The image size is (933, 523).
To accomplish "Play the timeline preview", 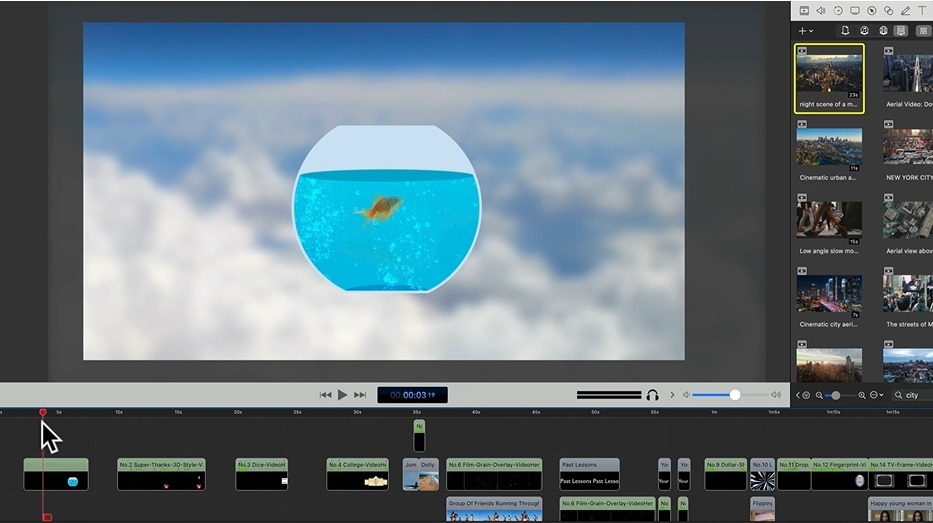I will (x=342, y=395).
